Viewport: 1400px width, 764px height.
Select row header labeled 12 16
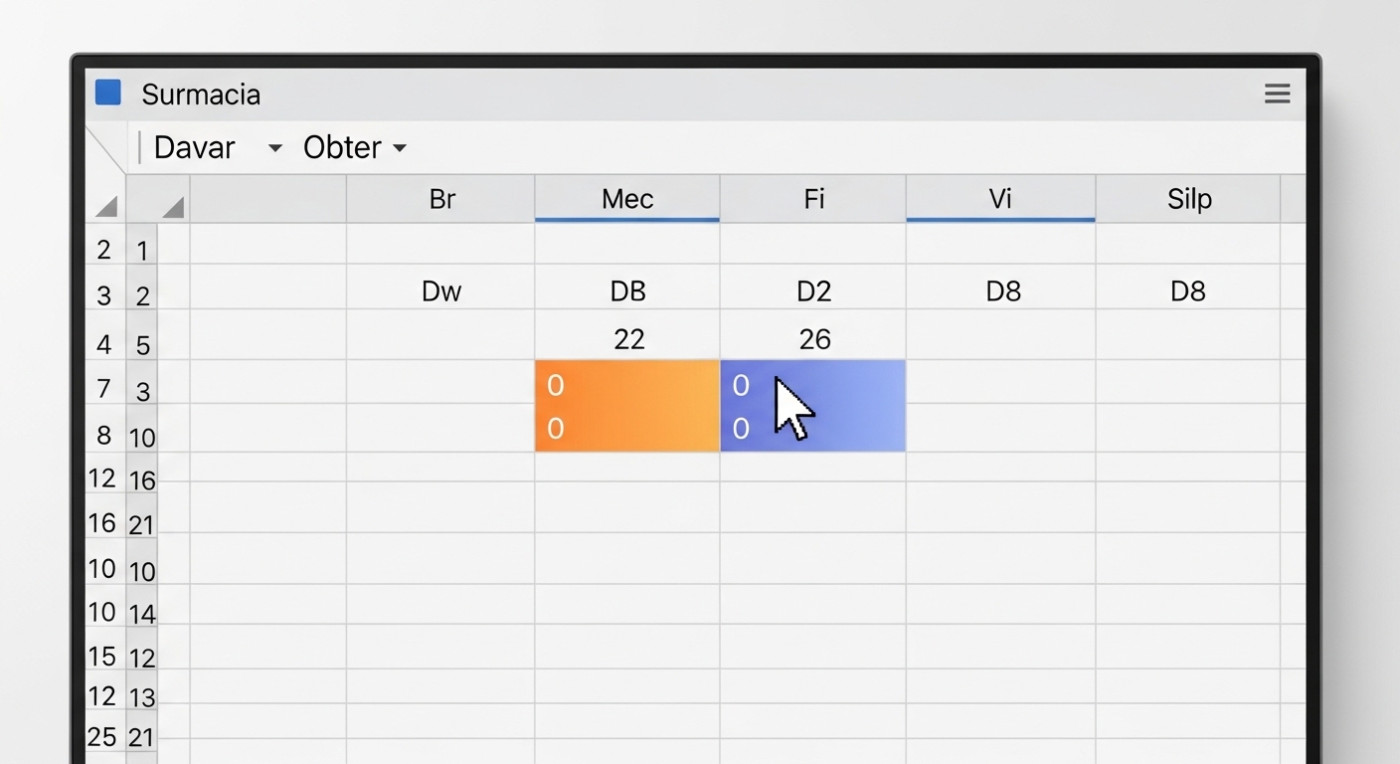pos(121,479)
